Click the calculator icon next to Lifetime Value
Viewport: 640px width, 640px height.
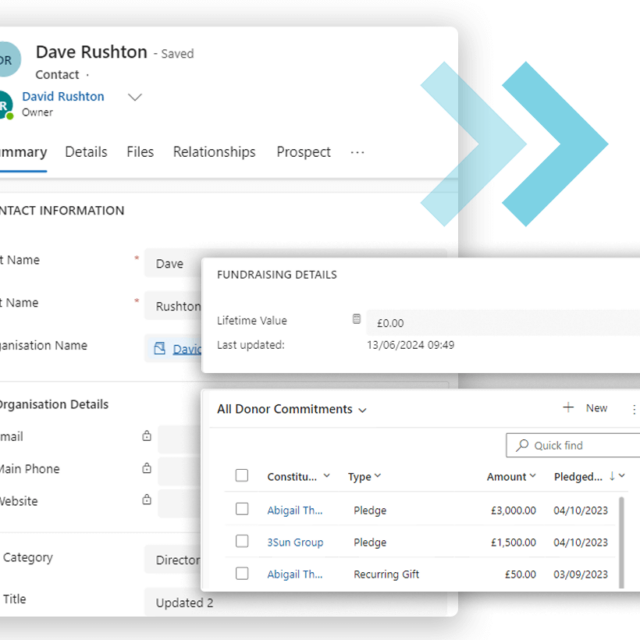click(x=356, y=320)
